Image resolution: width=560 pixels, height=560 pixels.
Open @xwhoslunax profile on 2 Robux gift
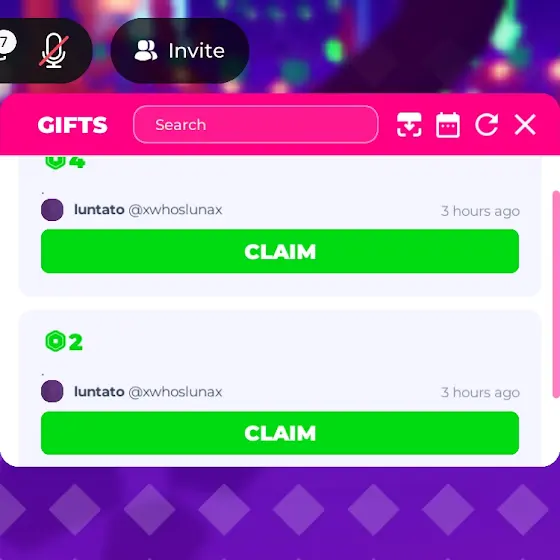pyautogui.click(x=175, y=392)
